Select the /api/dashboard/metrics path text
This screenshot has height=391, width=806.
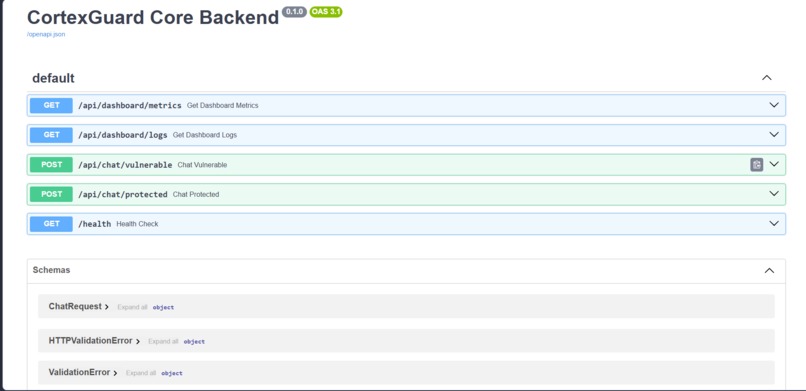130,105
